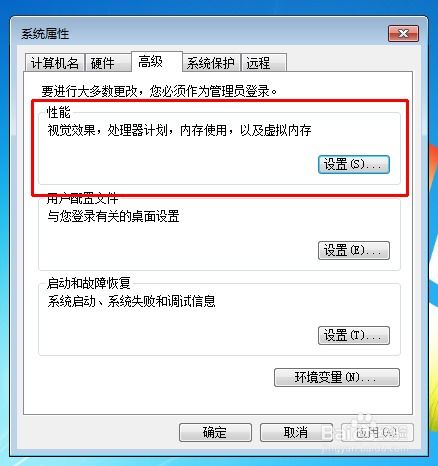
Task: Click the 性能 group label
Action: [x=59, y=113]
